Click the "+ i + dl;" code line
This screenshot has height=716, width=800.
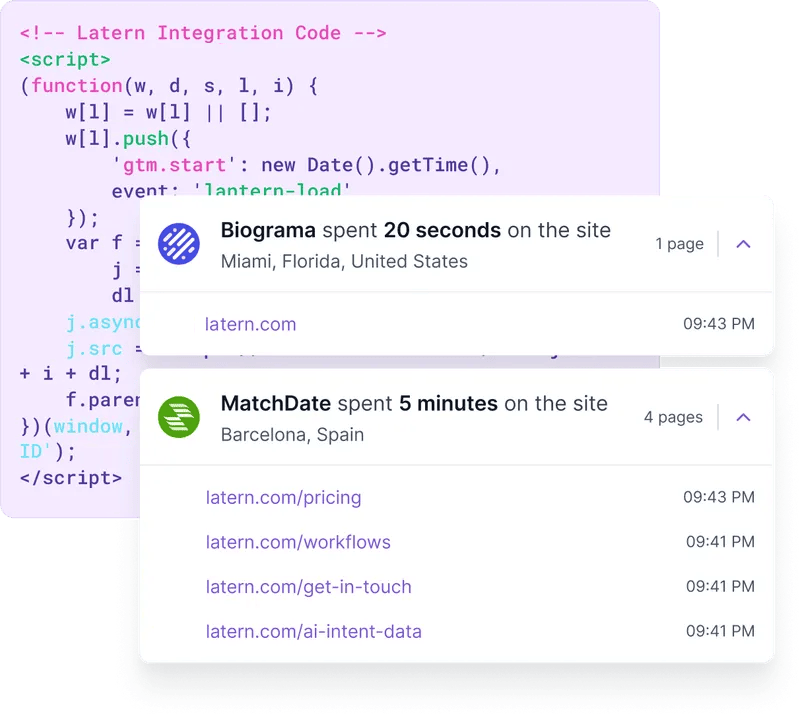click(x=71, y=374)
